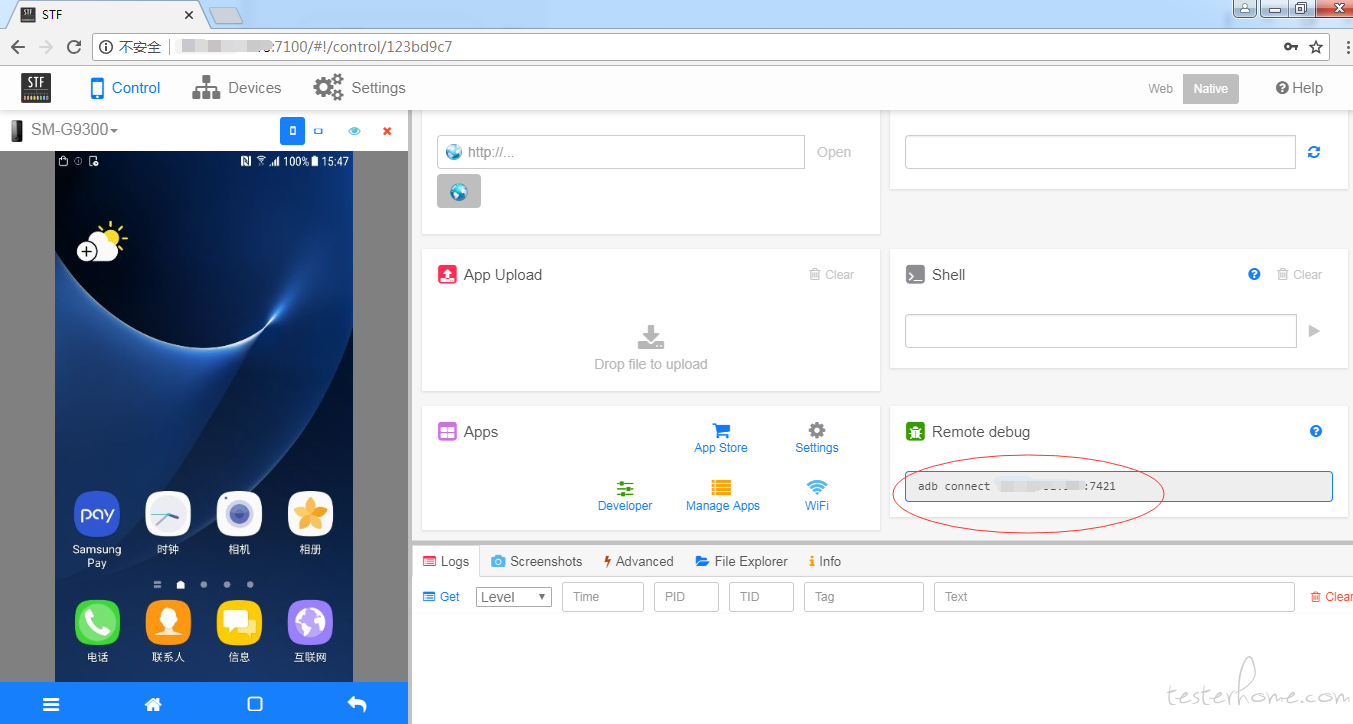Click the device Home button
This screenshot has height=724, width=1353.
point(153,704)
